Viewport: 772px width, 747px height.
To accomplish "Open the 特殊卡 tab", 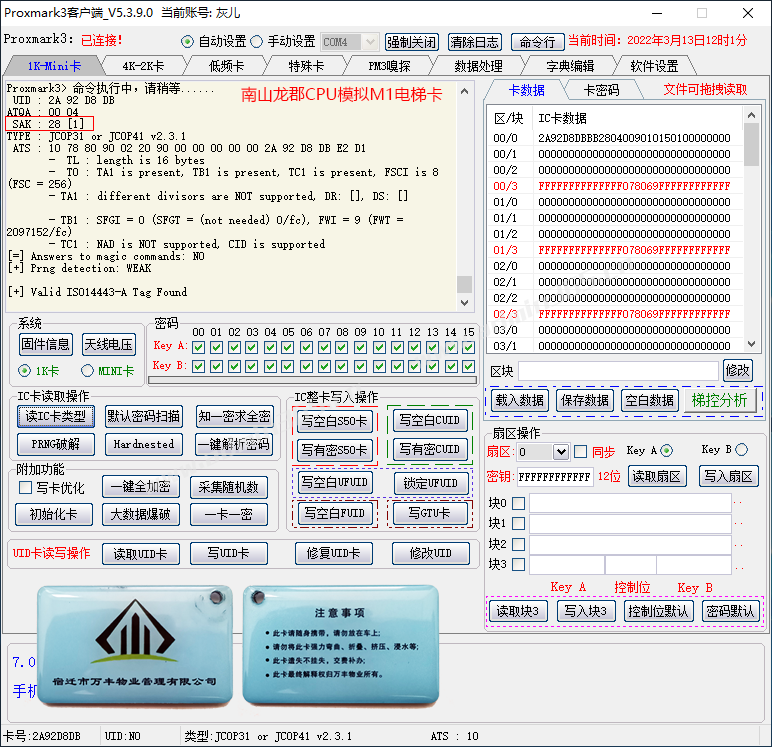I will click(306, 66).
